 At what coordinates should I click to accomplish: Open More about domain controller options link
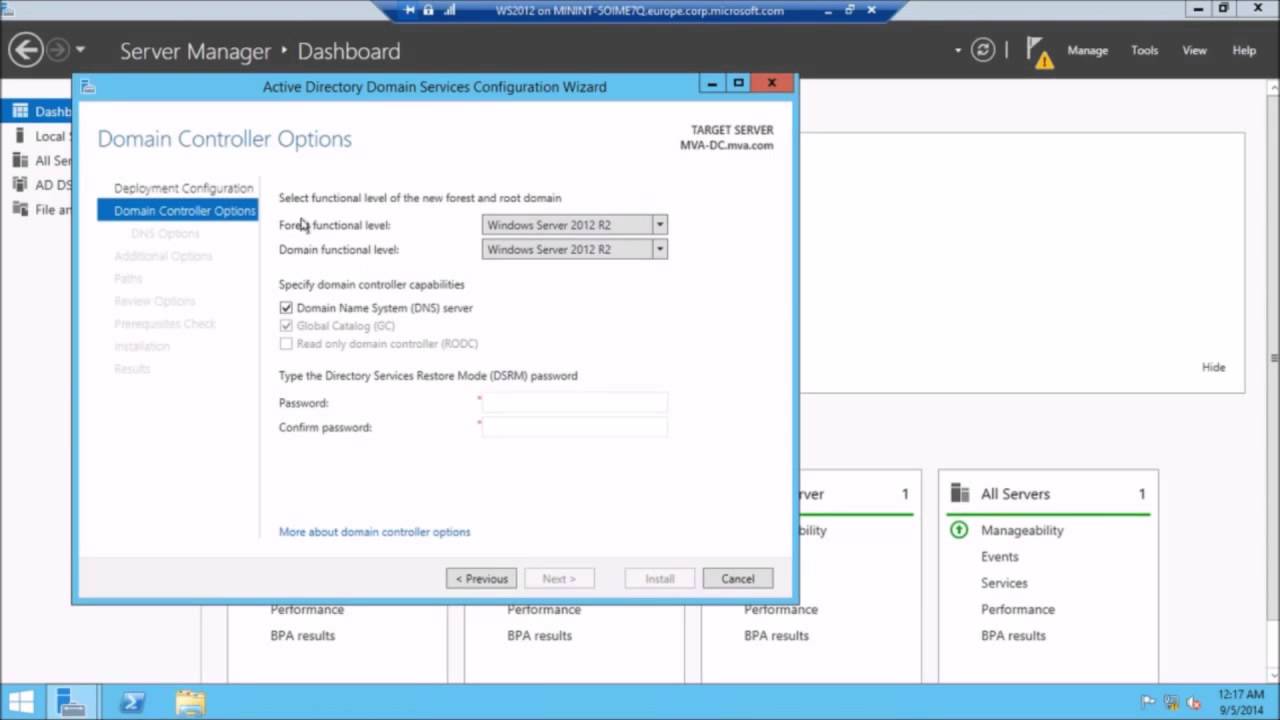click(x=374, y=532)
